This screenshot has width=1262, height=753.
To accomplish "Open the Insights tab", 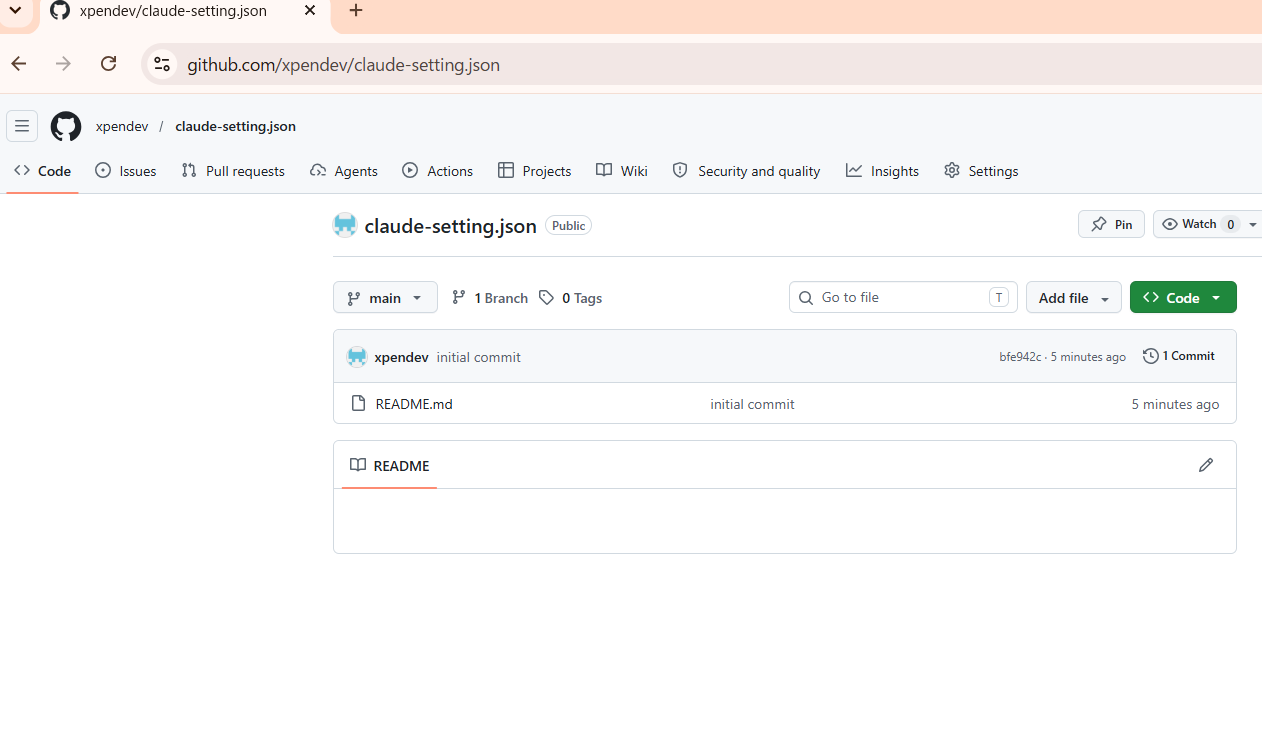I will (x=882, y=171).
